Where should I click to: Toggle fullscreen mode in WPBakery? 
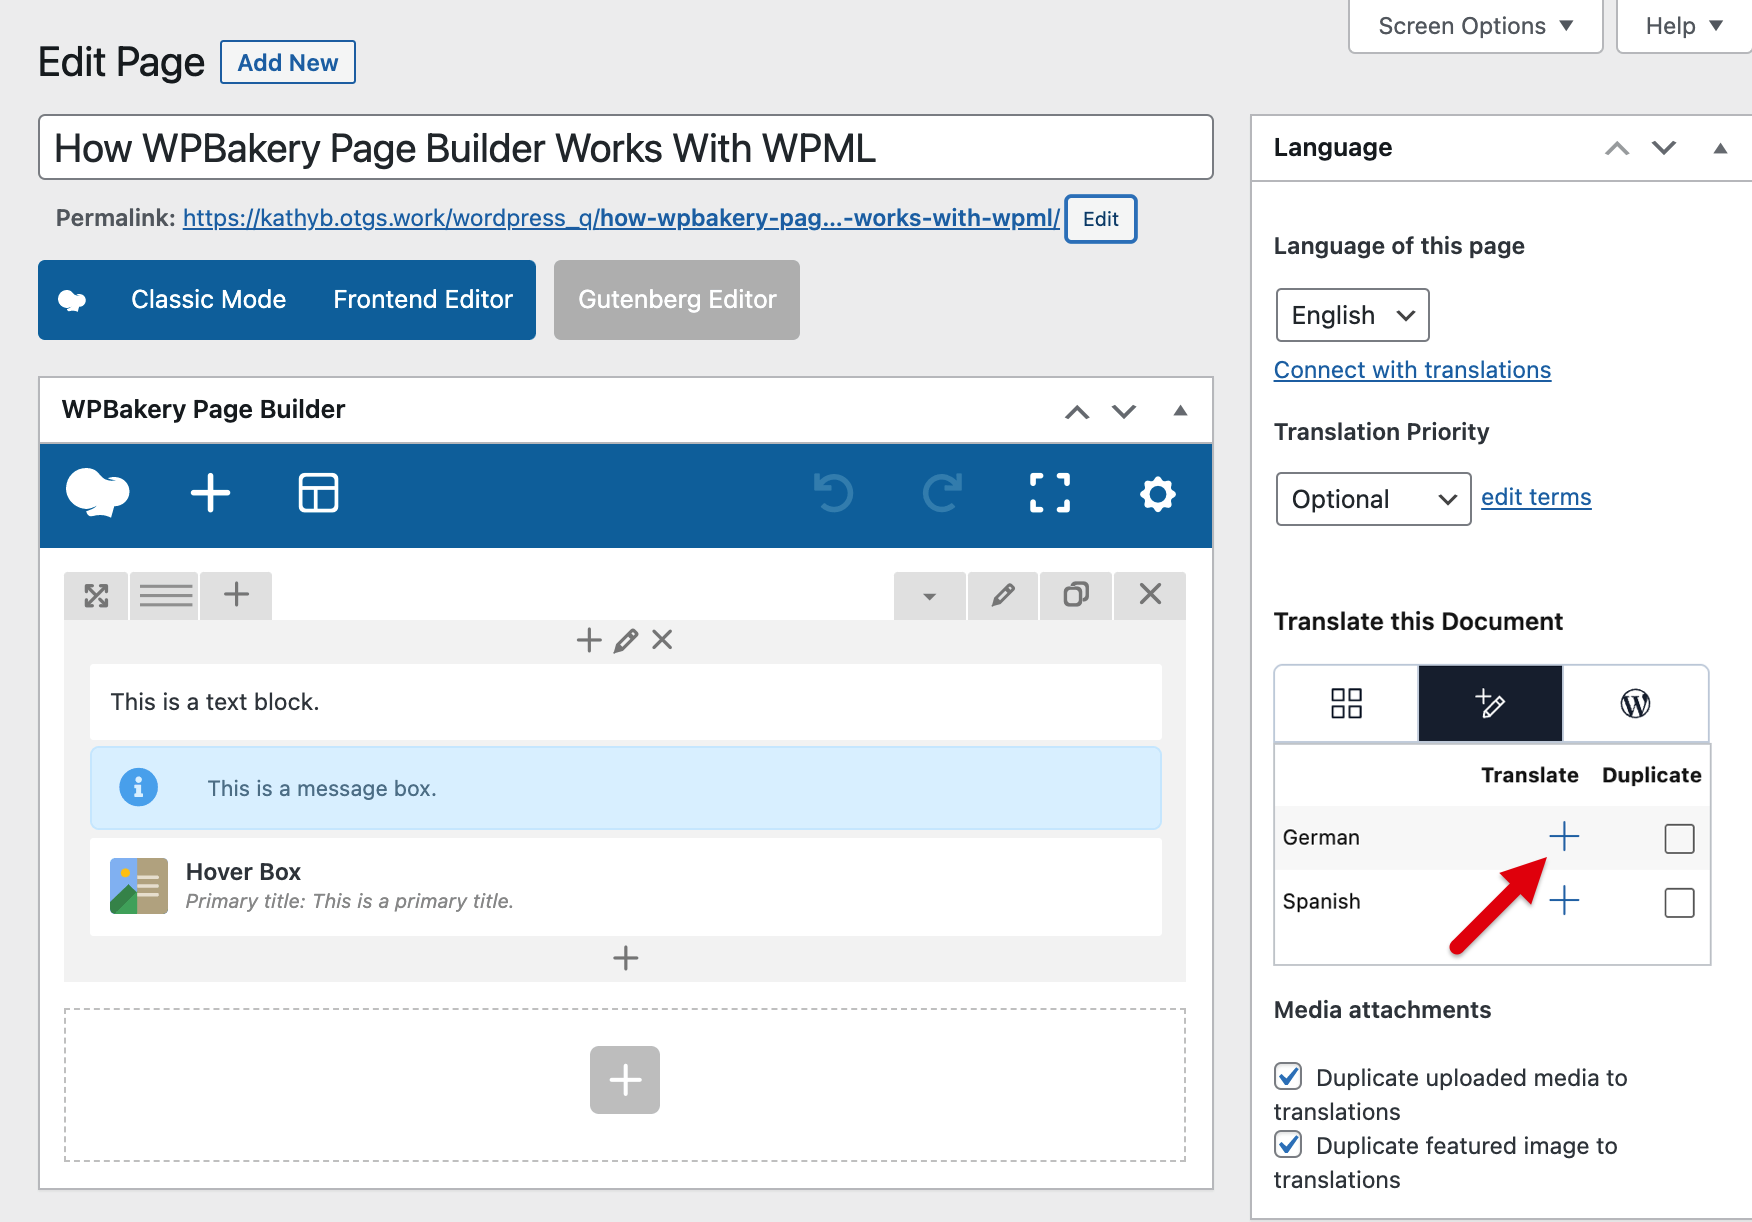click(x=1050, y=493)
